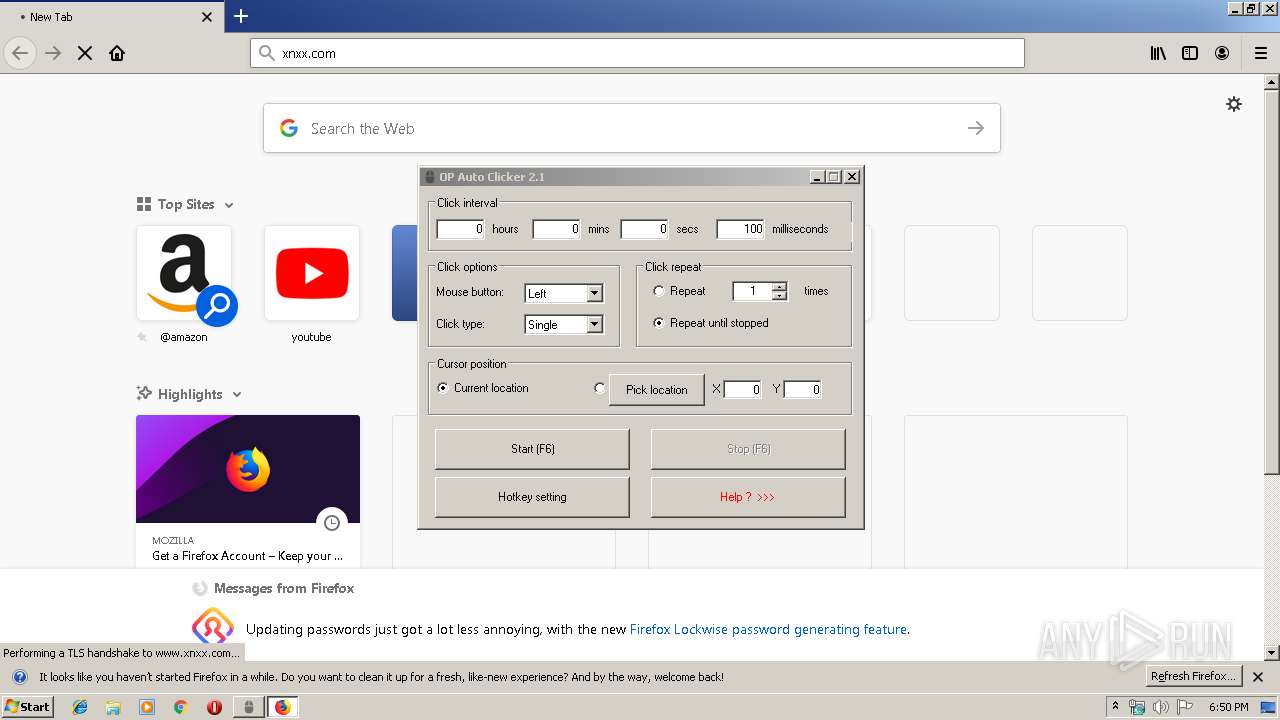This screenshot has height=720, width=1280.
Task: Focus the X coordinate field
Action: point(743,389)
